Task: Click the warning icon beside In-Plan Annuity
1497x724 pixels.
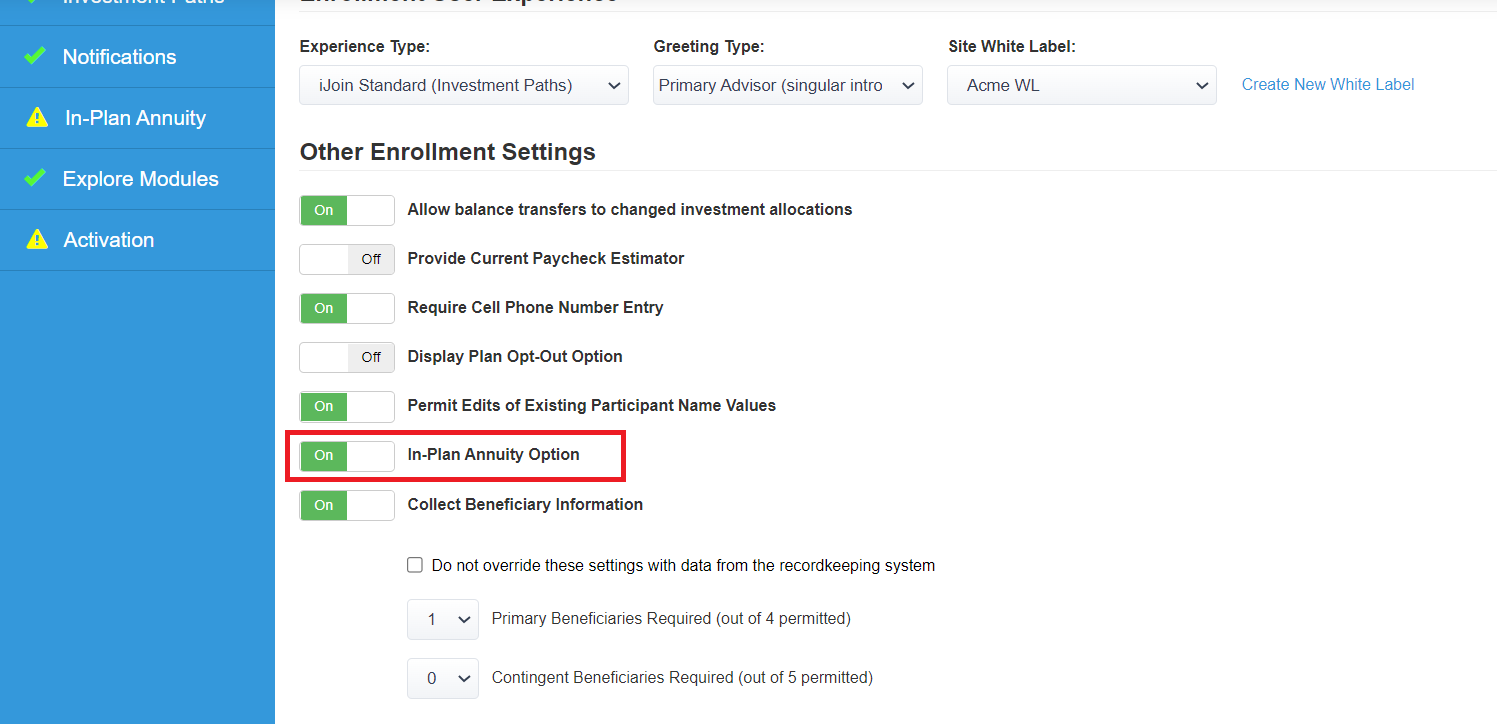Action: 37,118
